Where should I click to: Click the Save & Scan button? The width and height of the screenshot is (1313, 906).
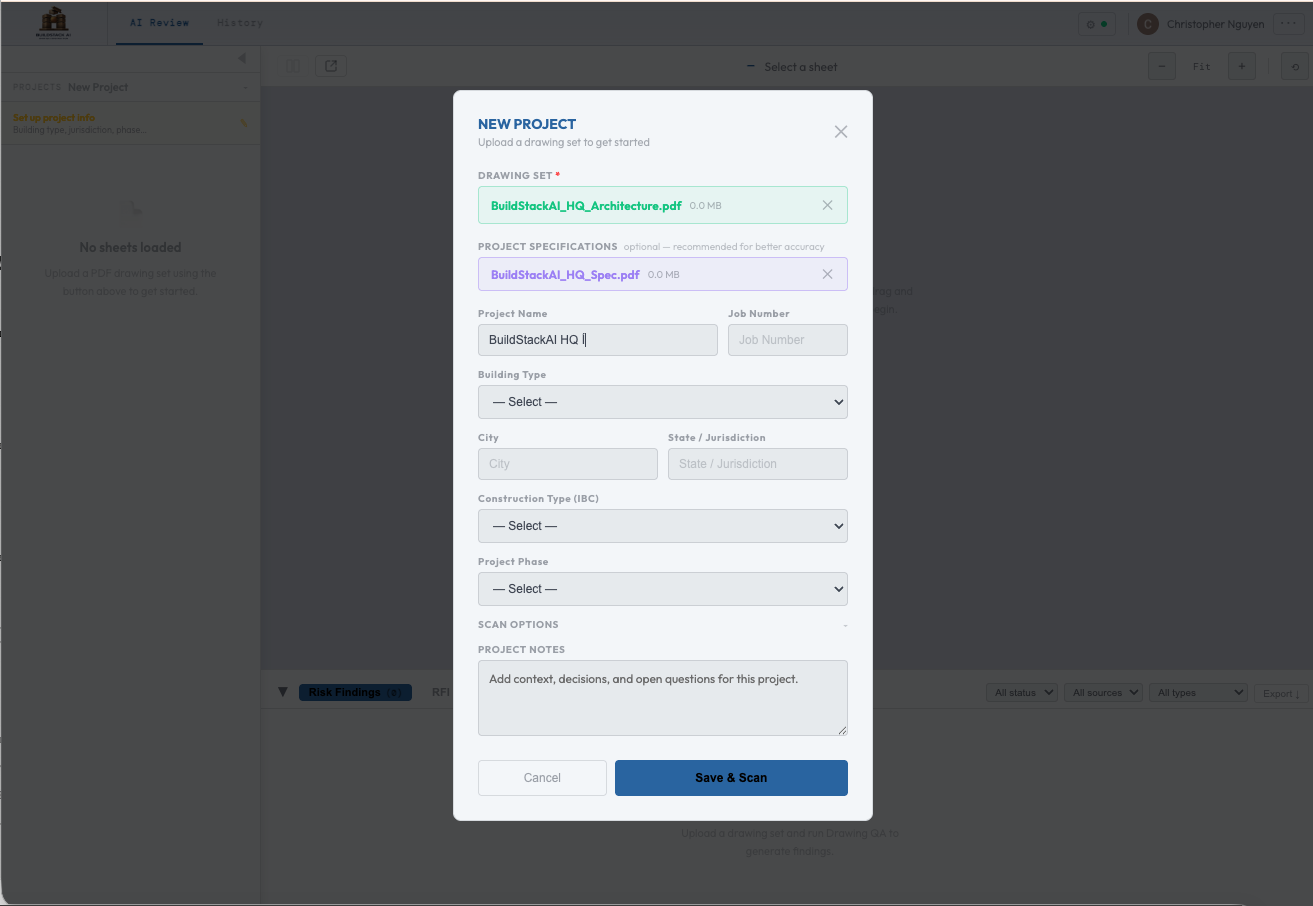[731, 778]
